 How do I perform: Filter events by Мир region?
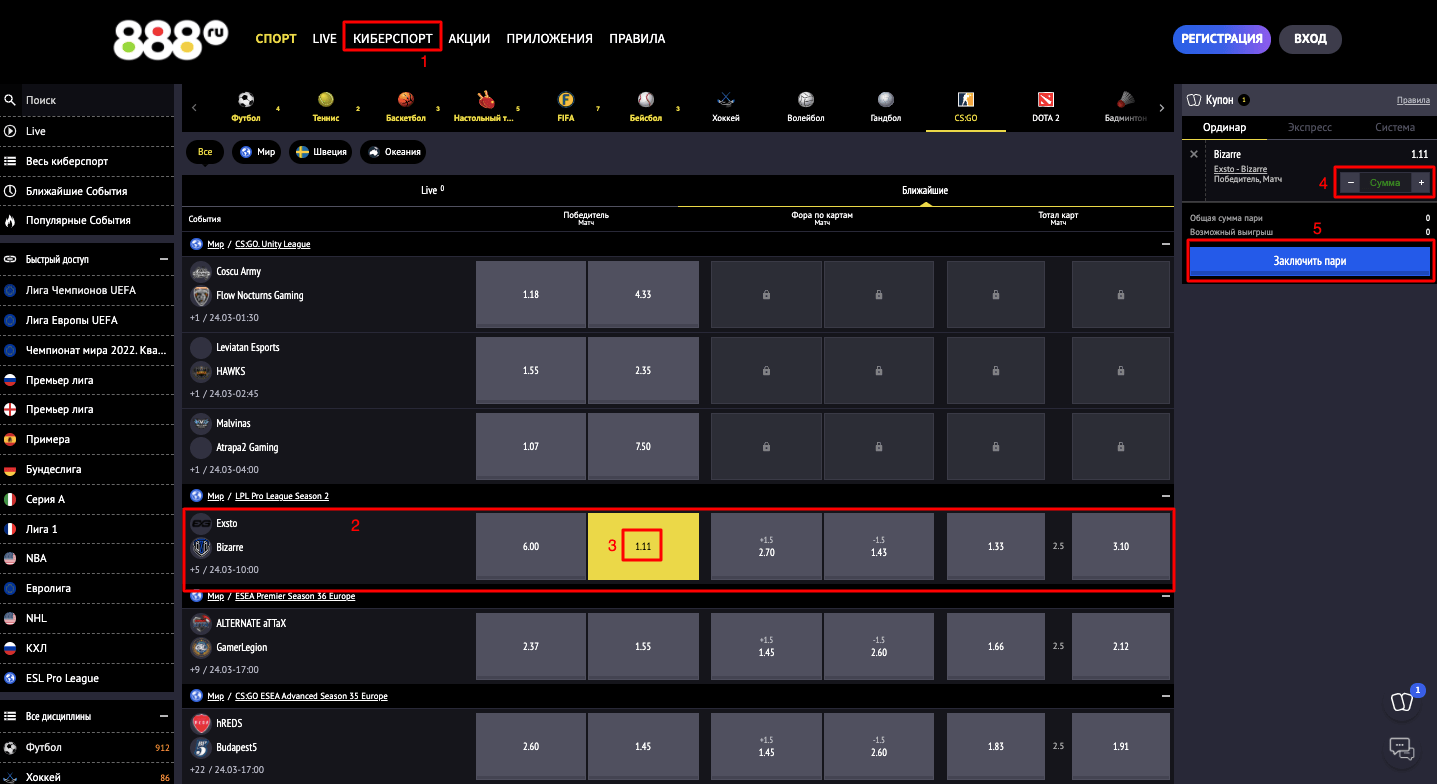click(x=256, y=152)
